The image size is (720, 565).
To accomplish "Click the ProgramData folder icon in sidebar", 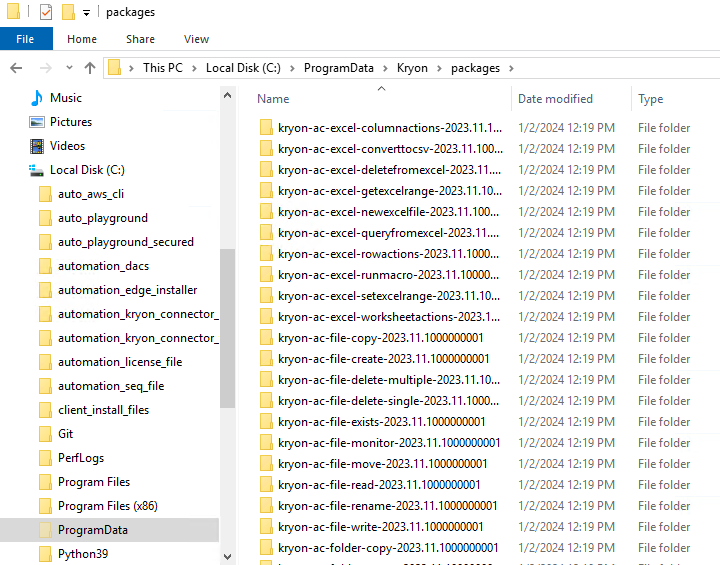I will click(45, 530).
